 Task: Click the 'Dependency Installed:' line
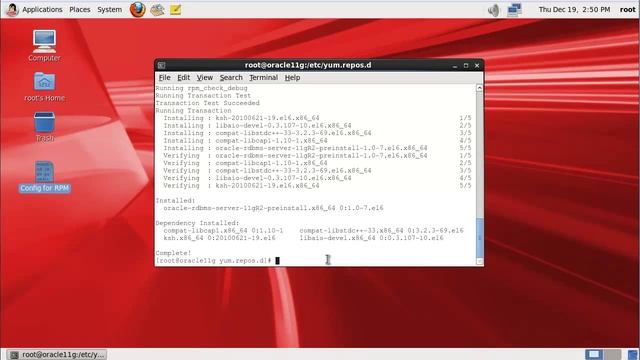[x=197, y=223]
